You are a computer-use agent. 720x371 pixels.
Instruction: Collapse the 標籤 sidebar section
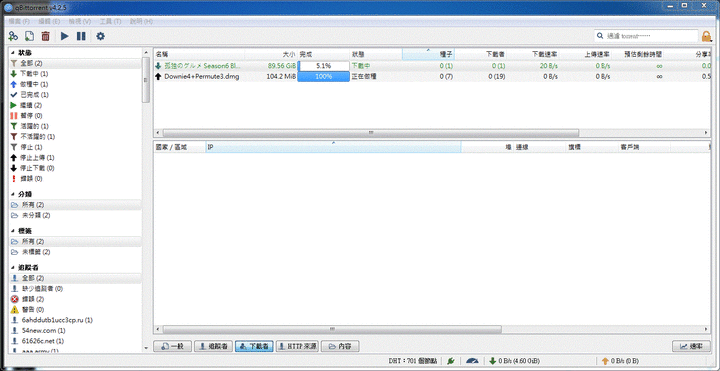pyautogui.click(x=13, y=231)
